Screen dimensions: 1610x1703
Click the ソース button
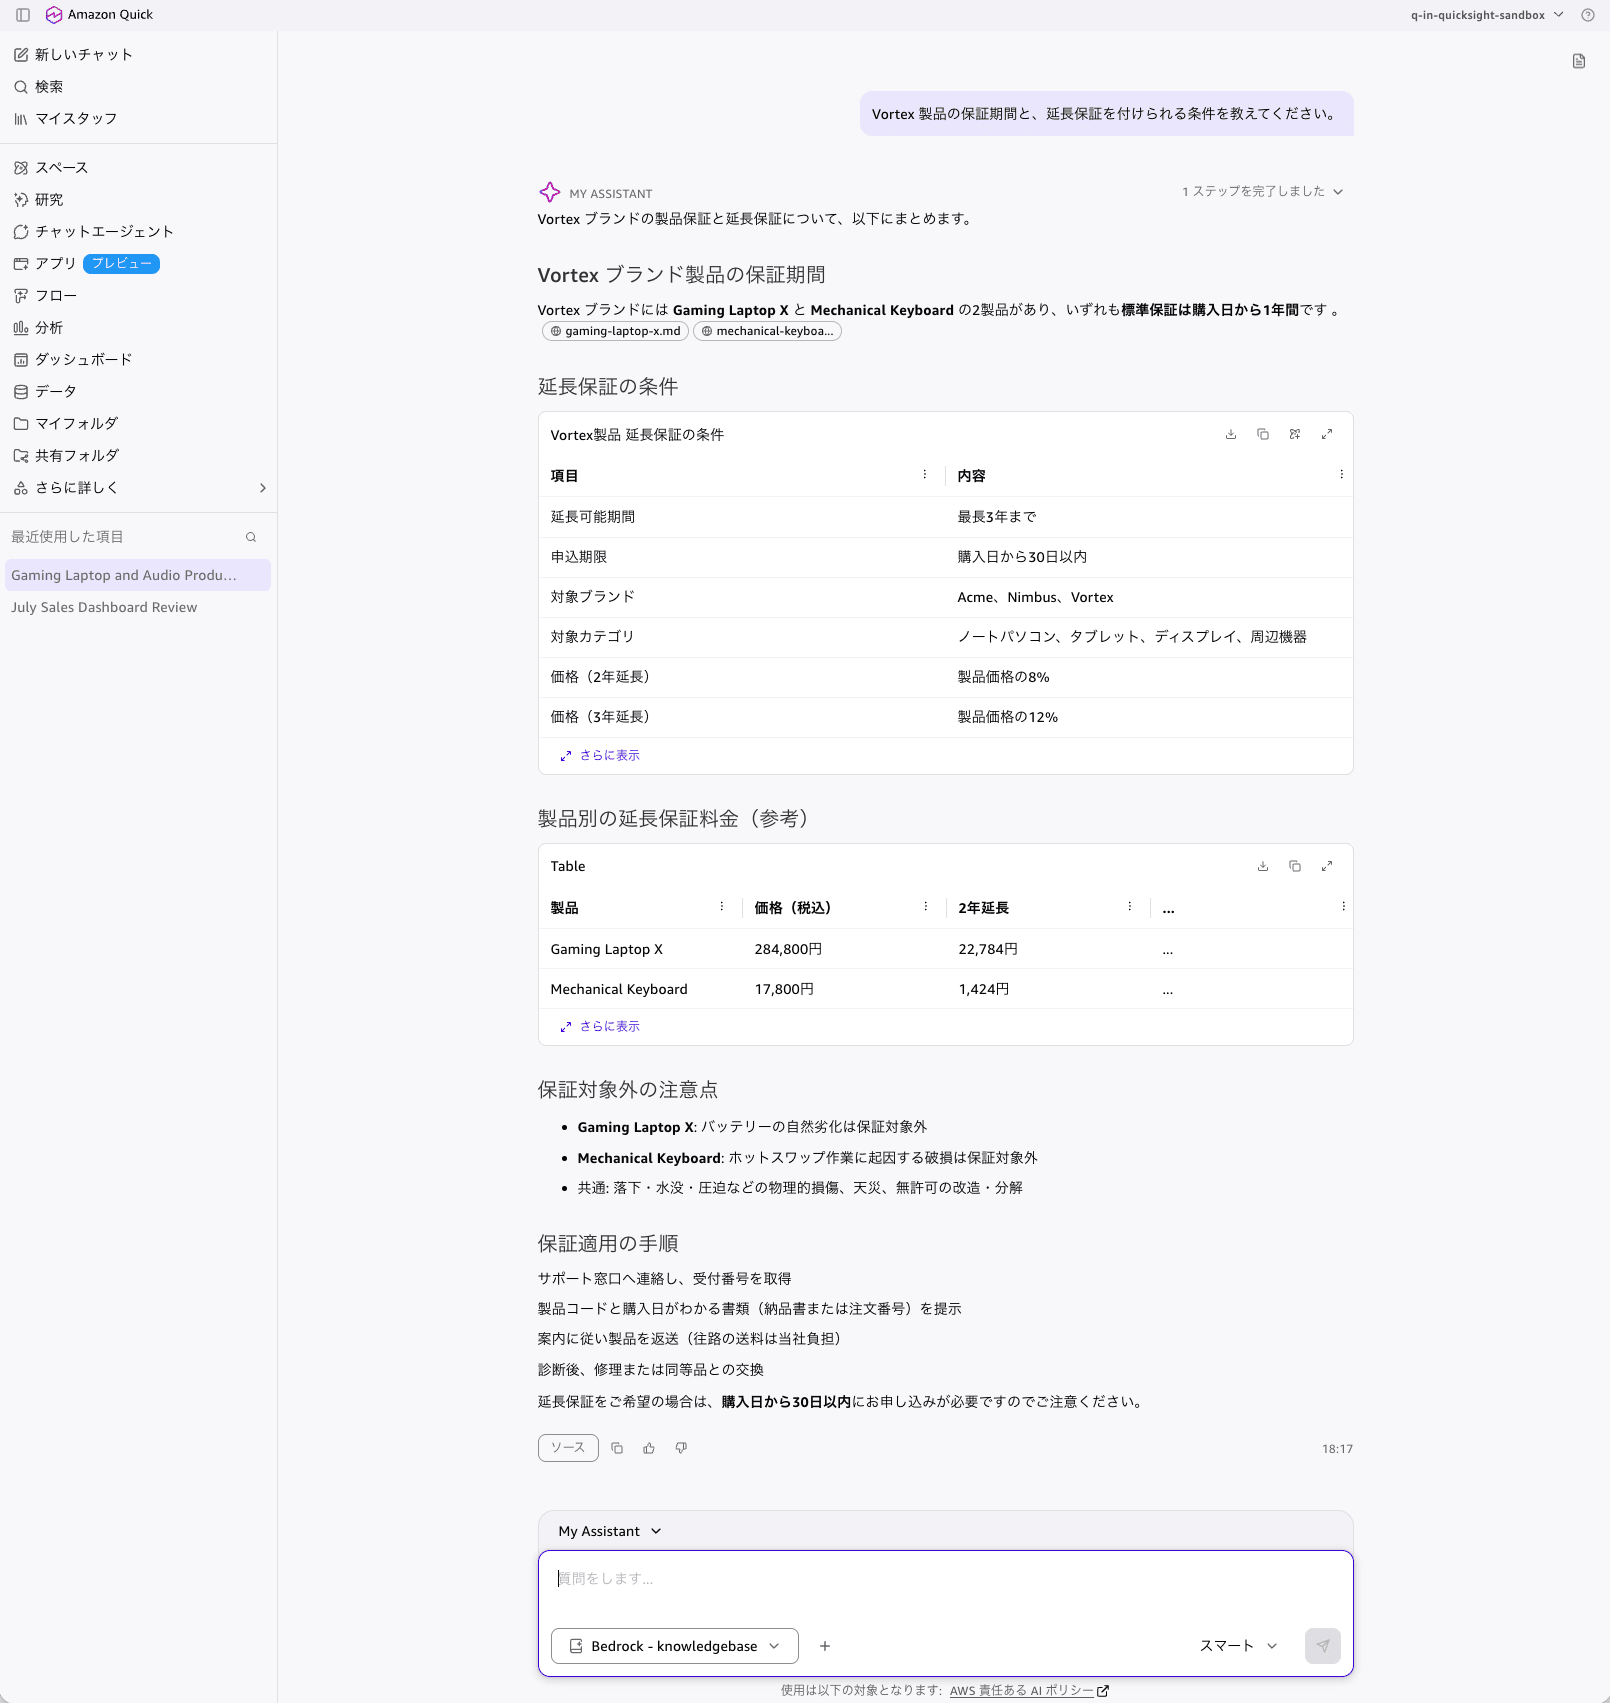pyautogui.click(x=568, y=1448)
